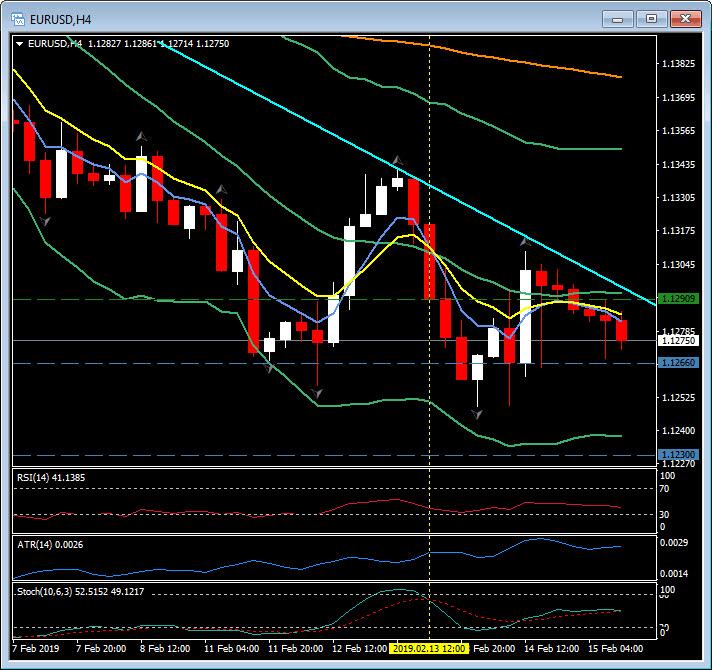
Task: Maximize the EURUSD,H4 chart window
Action: [652, 18]
